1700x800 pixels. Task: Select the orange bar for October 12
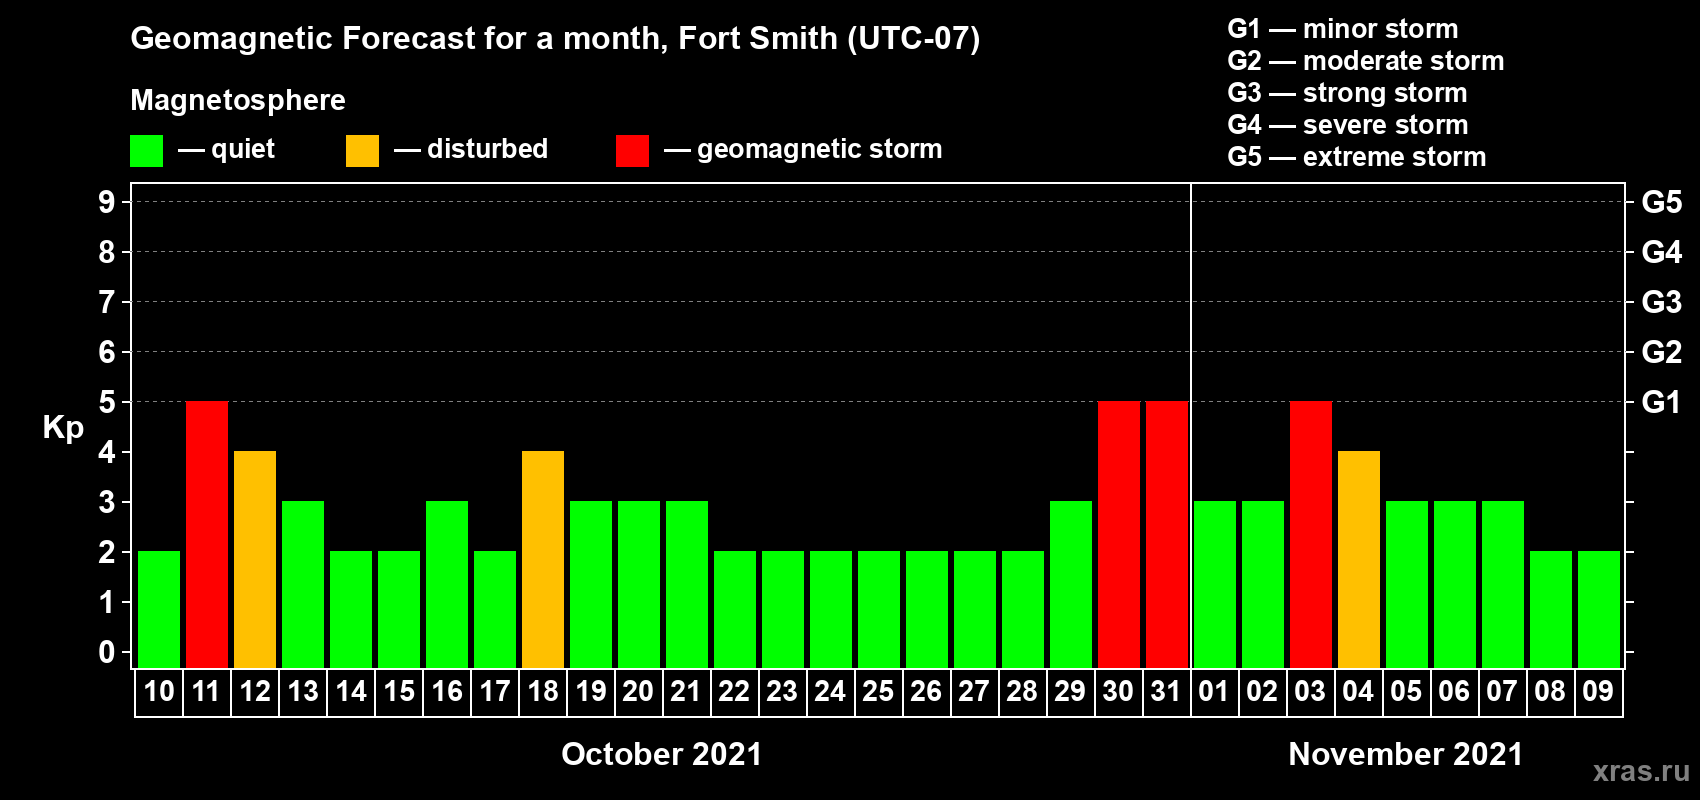pos(255,560)
